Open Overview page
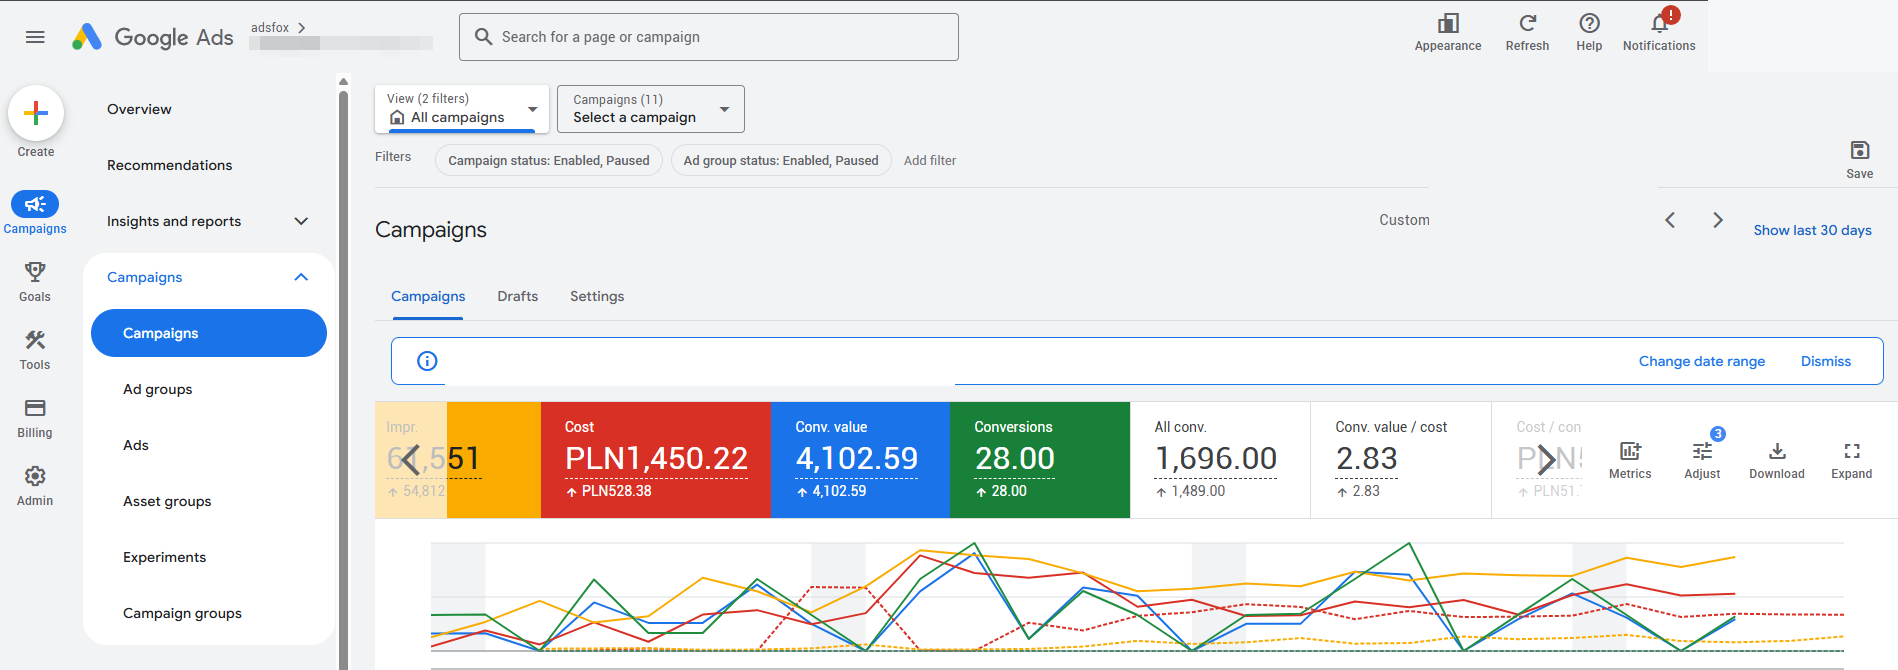Image resolution: width=1898 pixels, height=670 pixels. pos(139,109)
